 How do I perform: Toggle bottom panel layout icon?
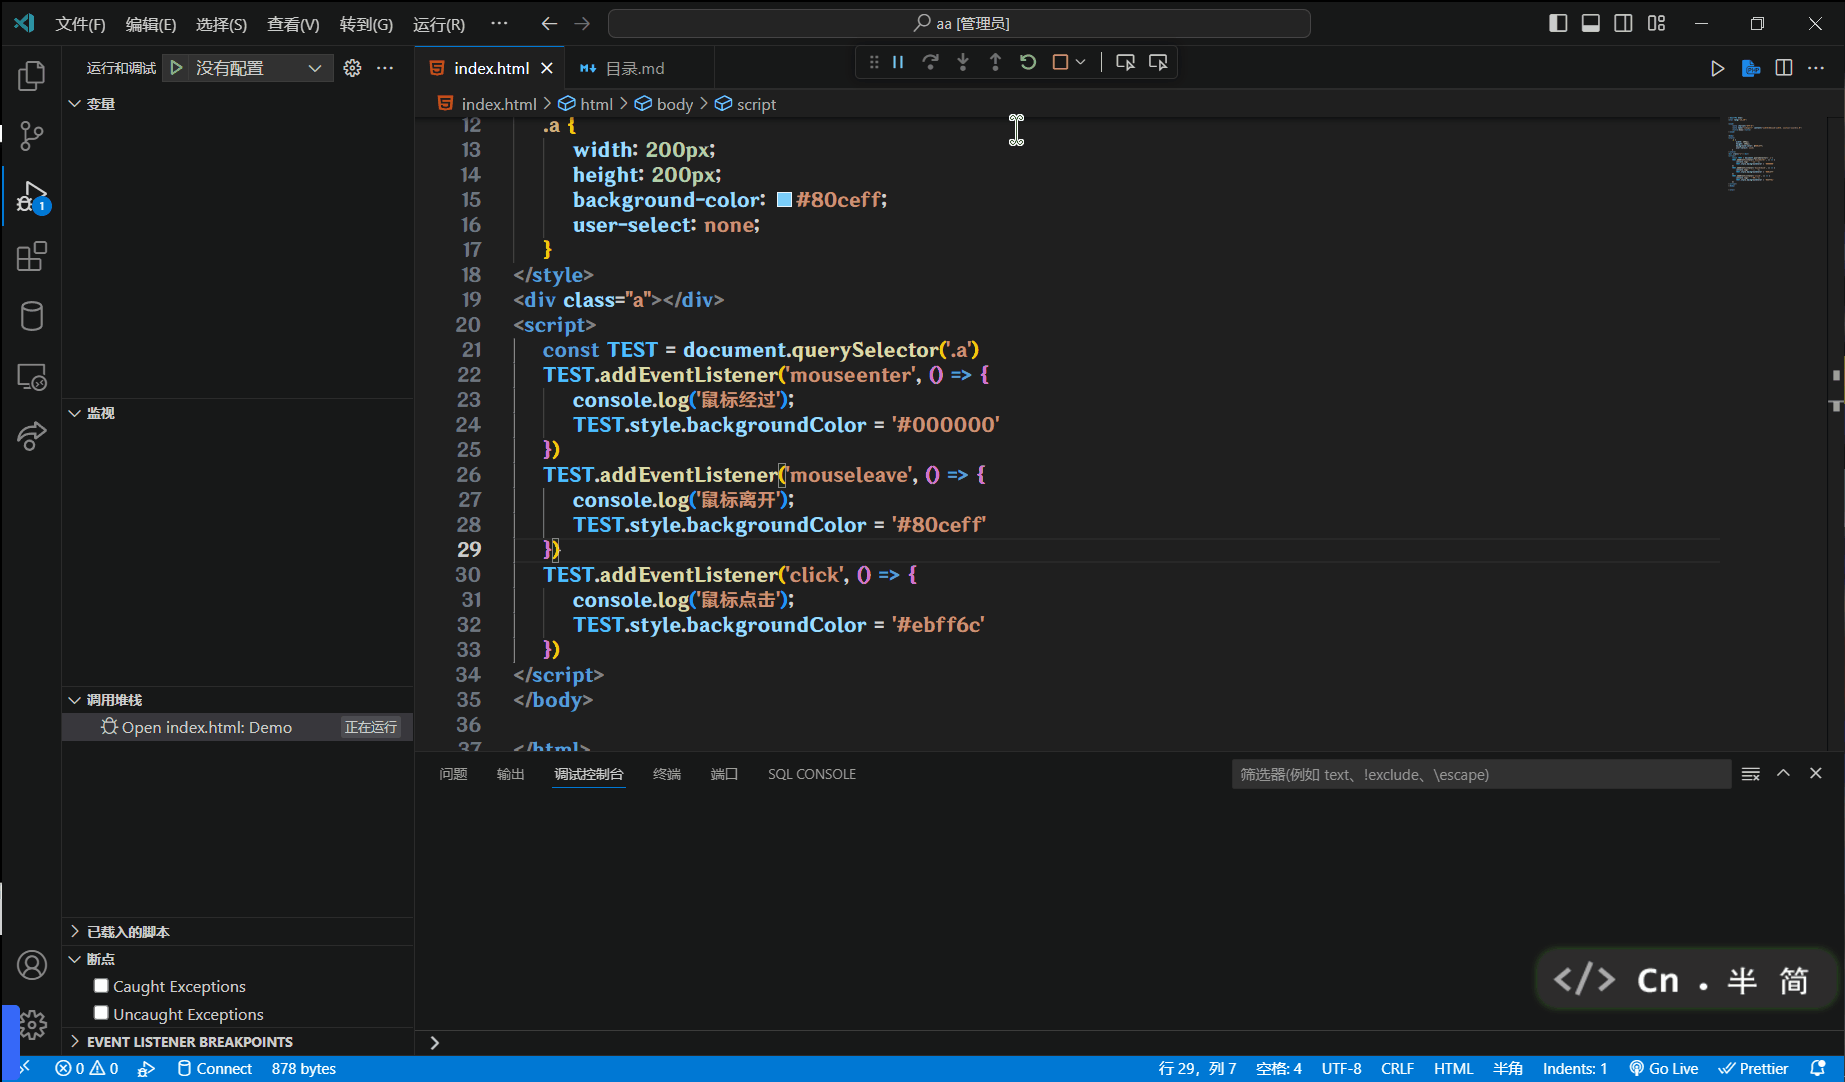coord(1591,23)
